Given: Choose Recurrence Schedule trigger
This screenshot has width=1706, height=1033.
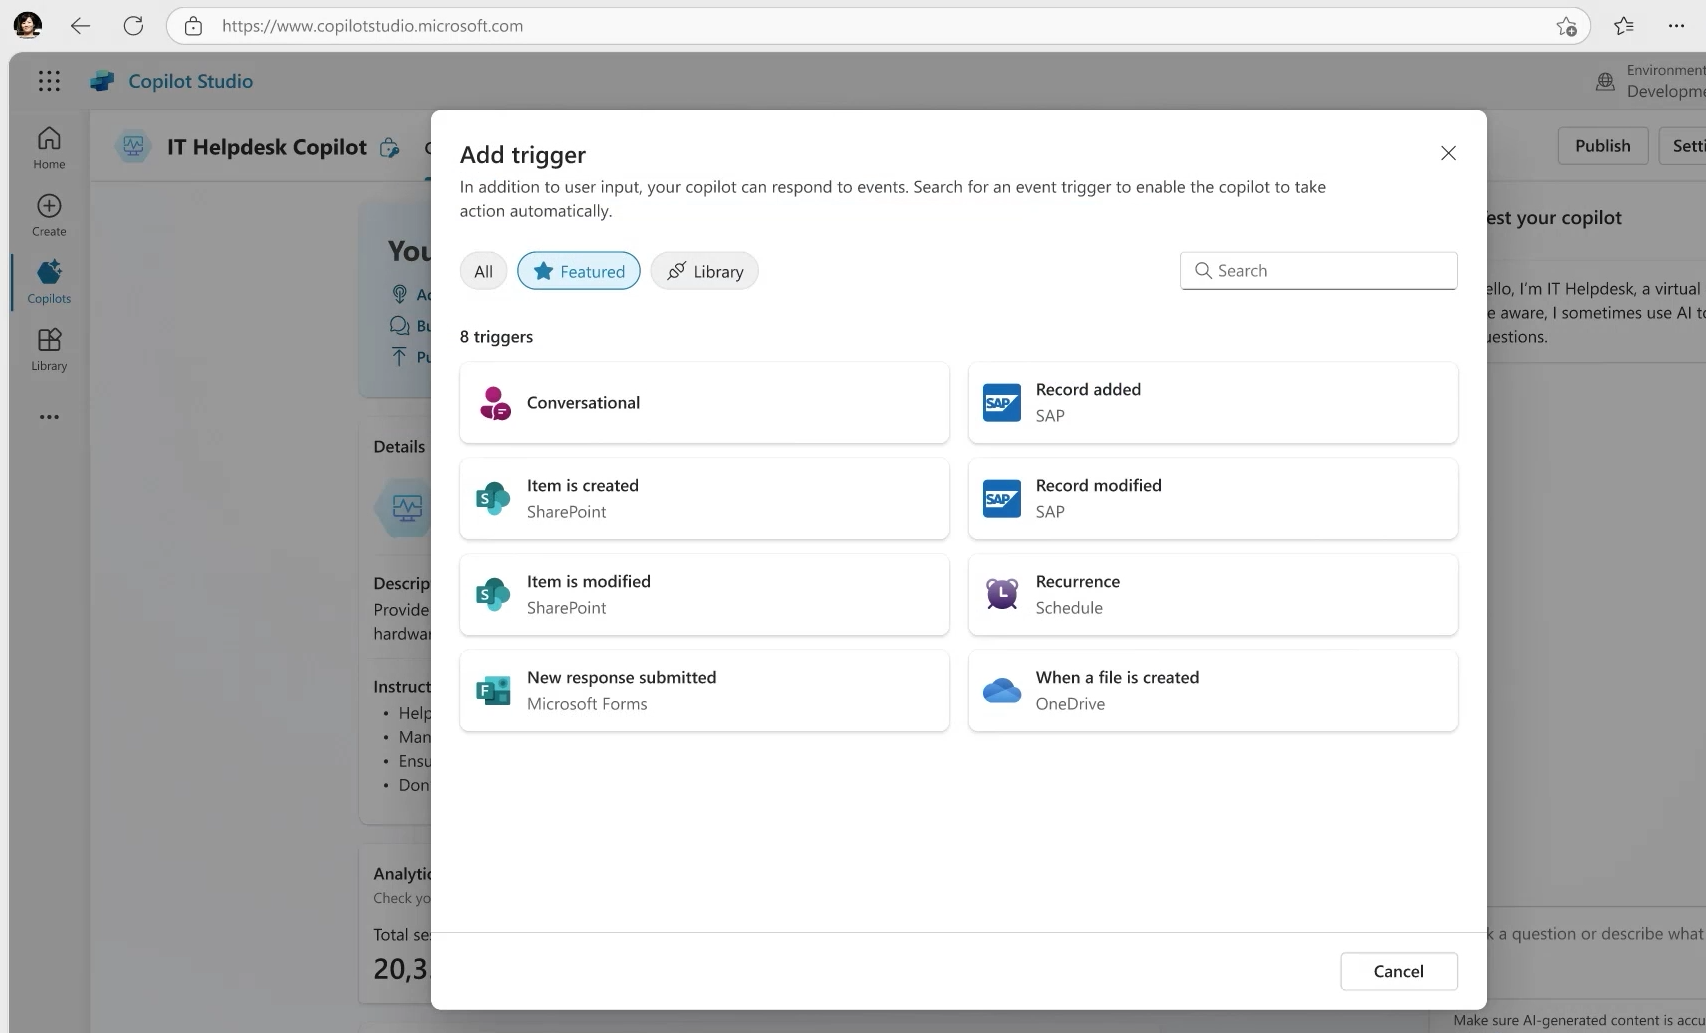Looking at the screenshot, I should coord(1213,595).
